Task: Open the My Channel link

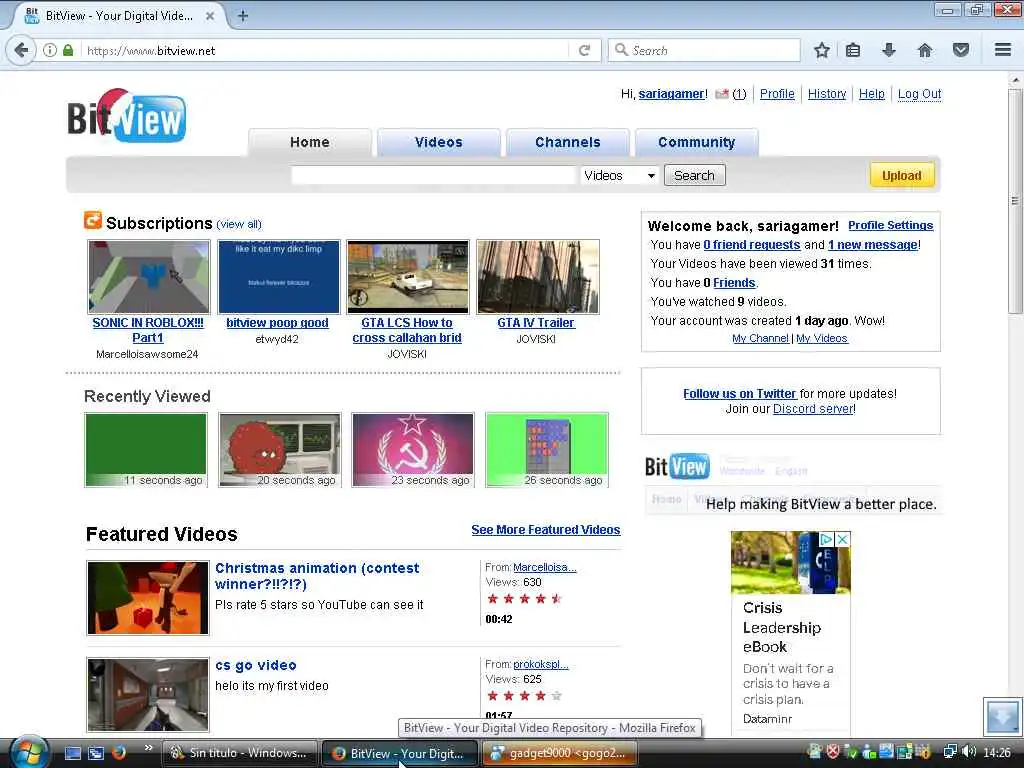Action: (760, 338)
